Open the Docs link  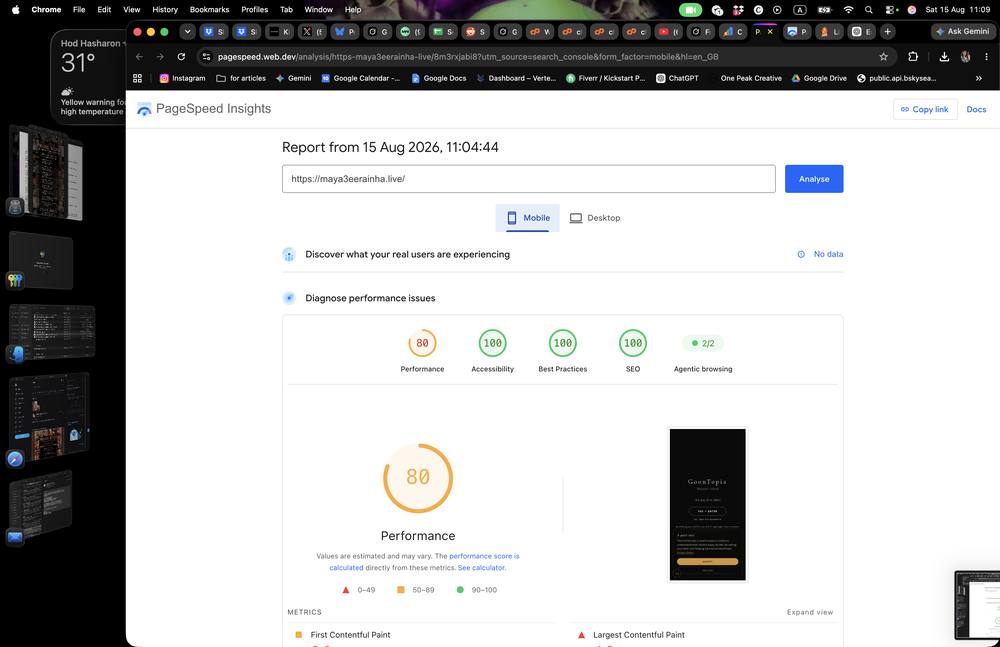click(x=976, y=109)
